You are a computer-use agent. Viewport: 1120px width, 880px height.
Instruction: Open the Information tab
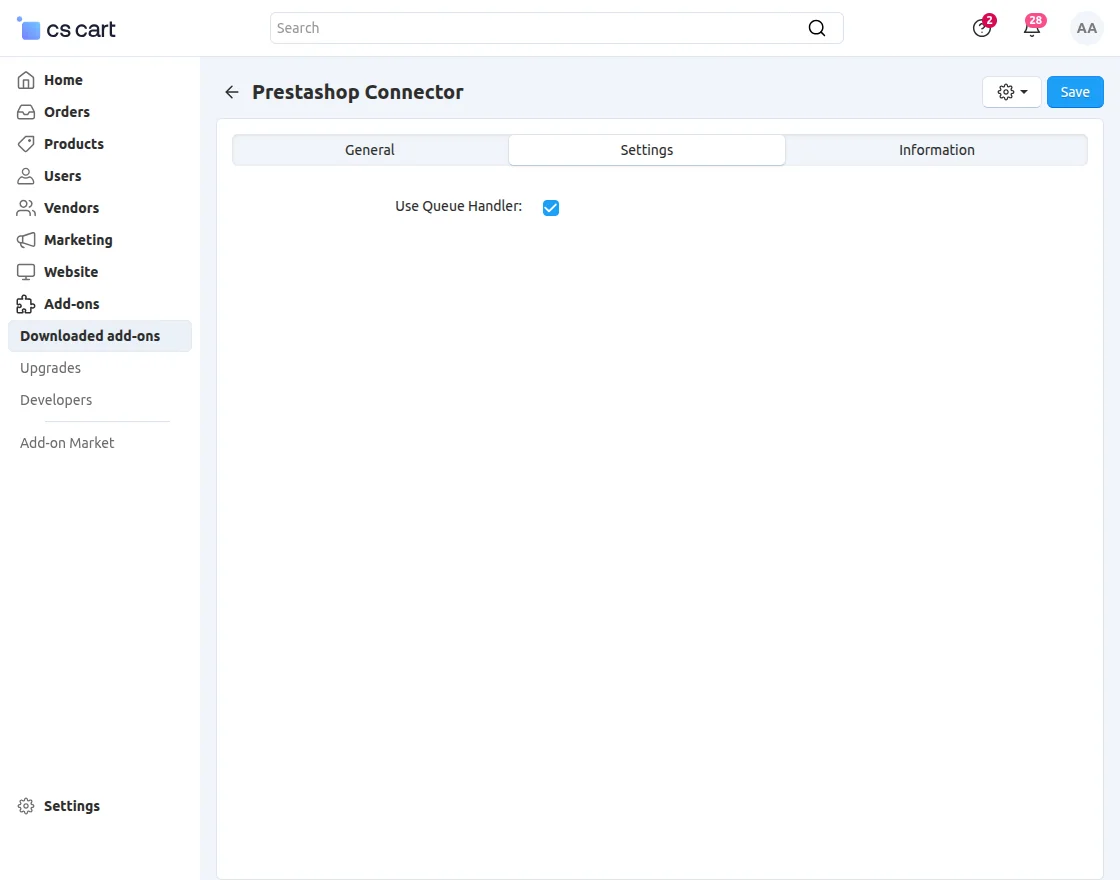point(936,149)
